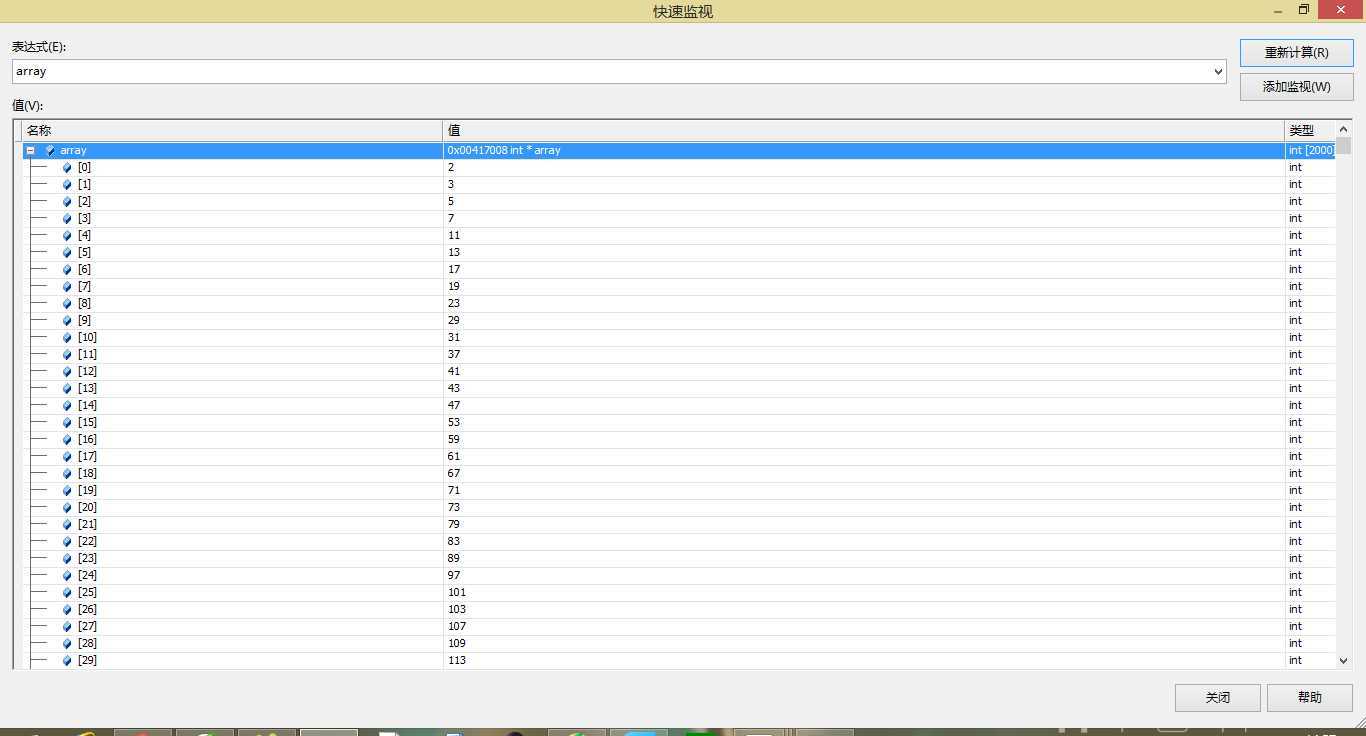Click the scrollbar down arrow
The width and height of the screenshot is (1366, 736).
click(x=1343, y=660)
